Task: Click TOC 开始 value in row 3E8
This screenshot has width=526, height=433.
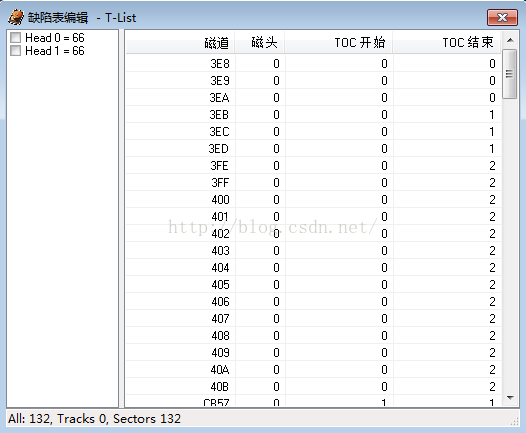Action: point(384,63)
